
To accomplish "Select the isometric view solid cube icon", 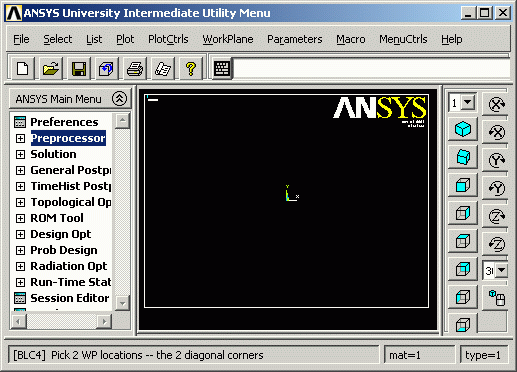I will pos(463,129).
